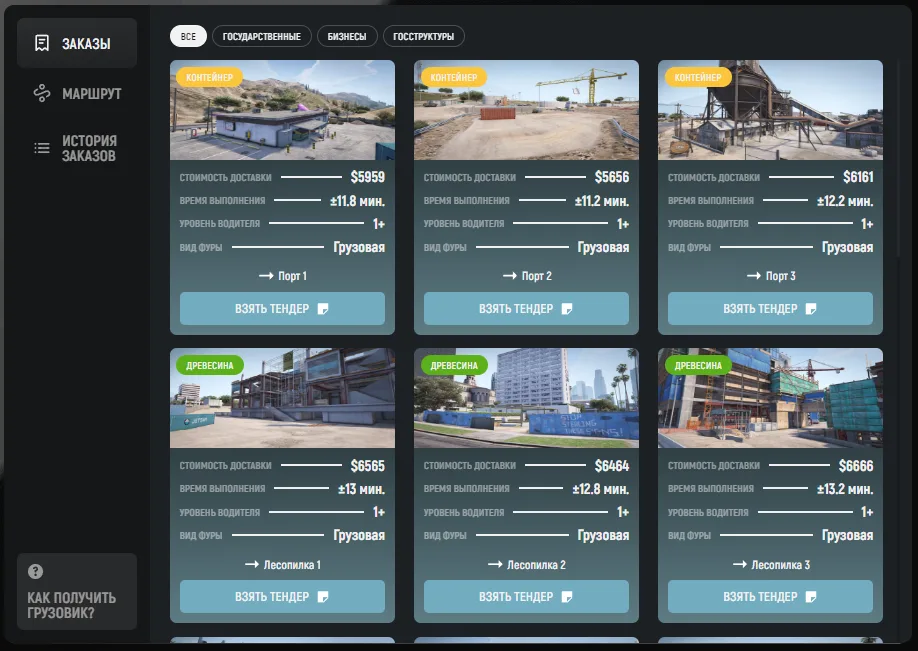Viewport: 918px width, 651px height.
Task: Click the $6666 delivery cost value
Action: (x=856, y=465)
